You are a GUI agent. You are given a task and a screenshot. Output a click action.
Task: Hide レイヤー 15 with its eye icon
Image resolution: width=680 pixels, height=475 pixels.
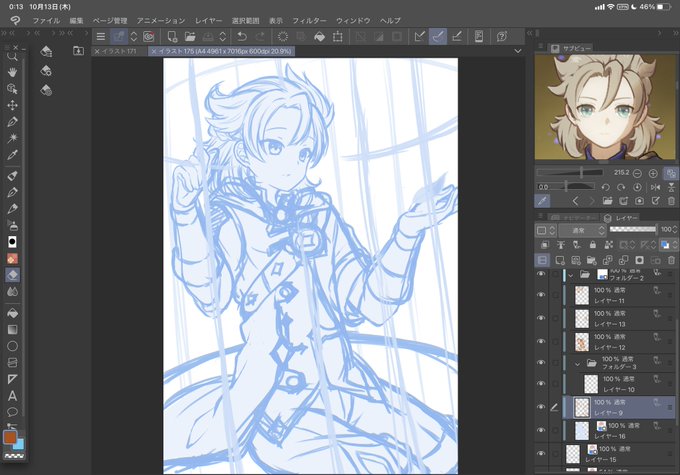541,454
